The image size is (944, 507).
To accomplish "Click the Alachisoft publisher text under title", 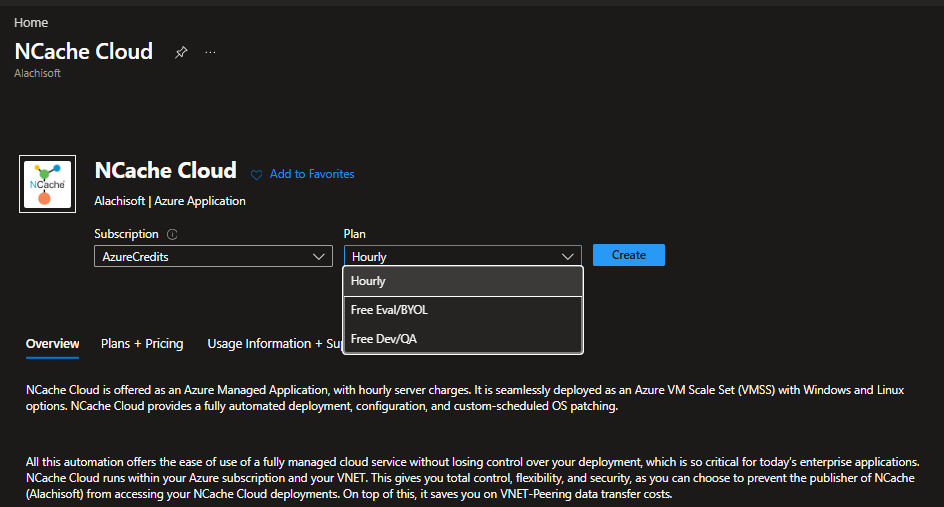I will [x=37, y=73].
